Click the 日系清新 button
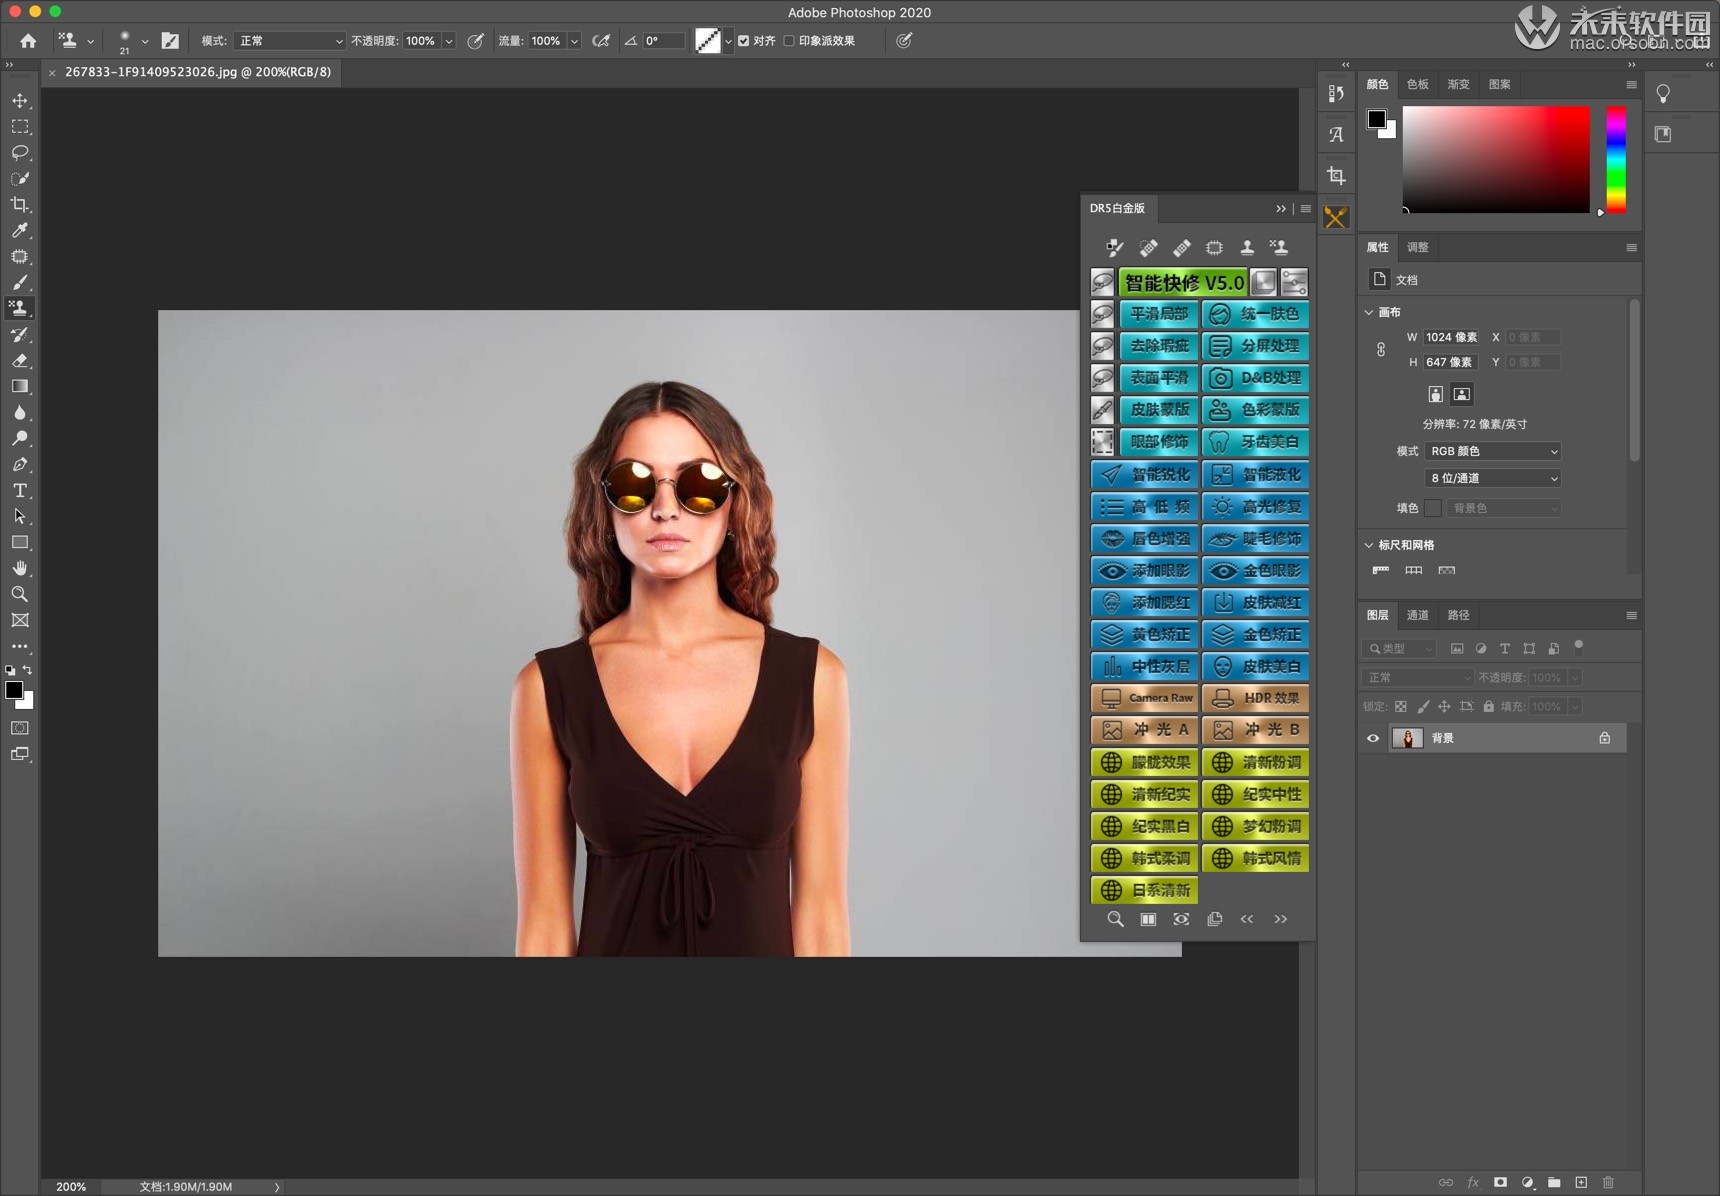1720x1196 pixels. pyautogui.click(x=1145, y=890)
